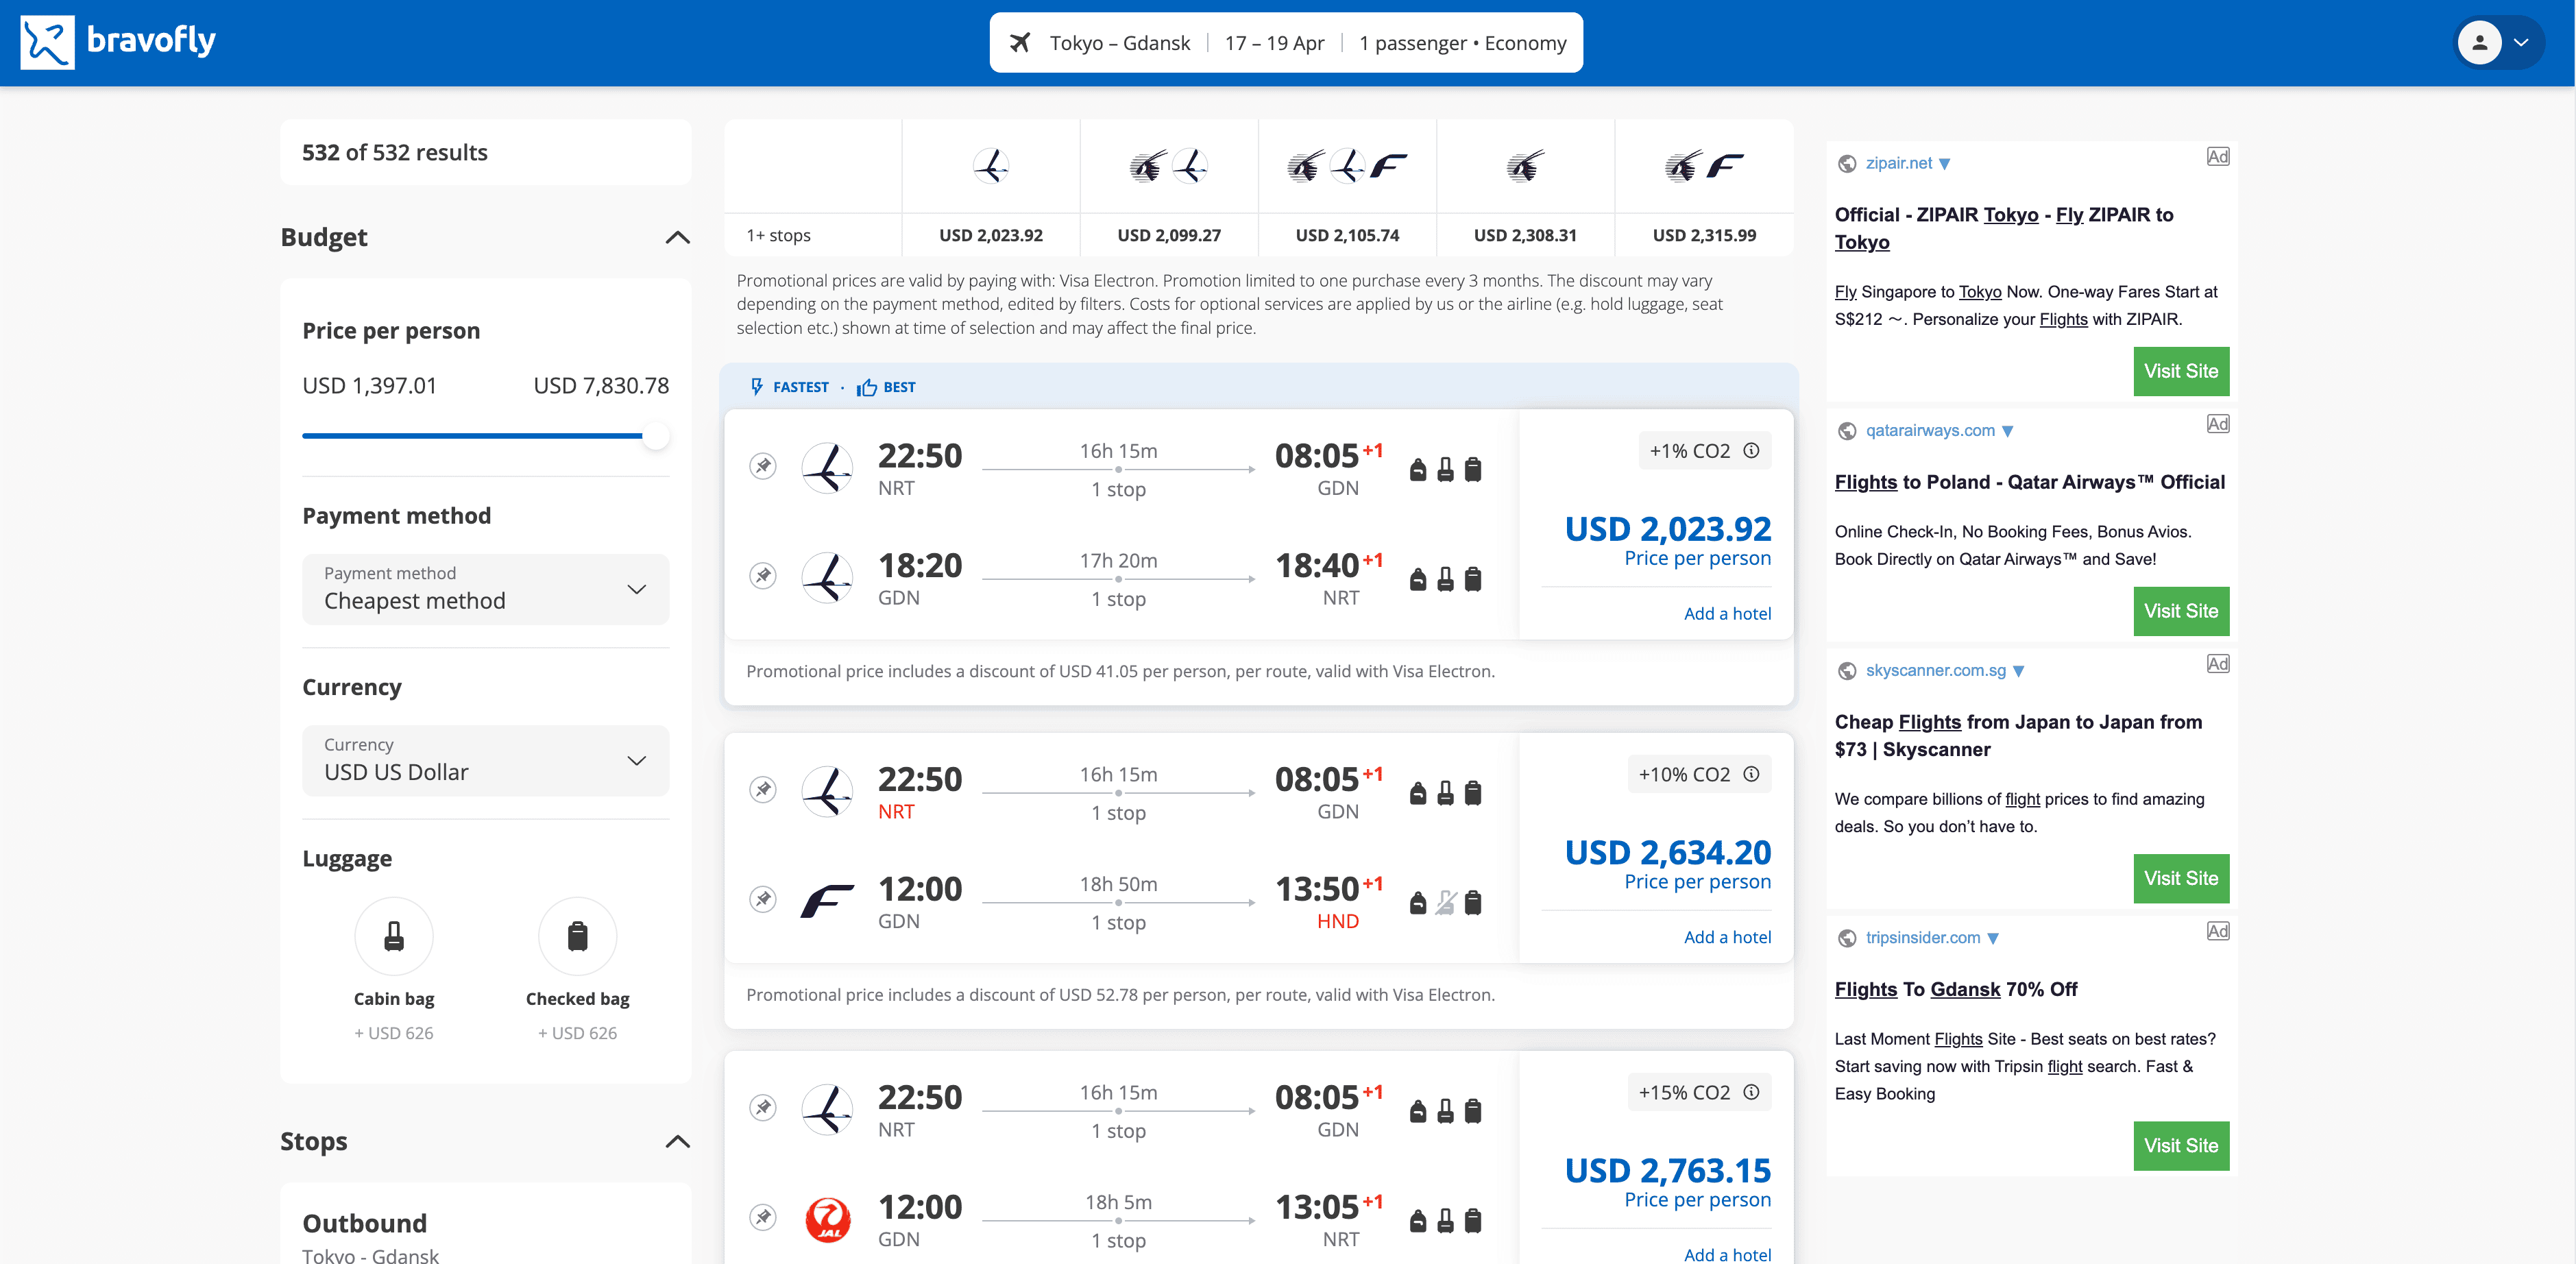Pin the 22:50 NRT outbound flight in first result

coord(763,466)
